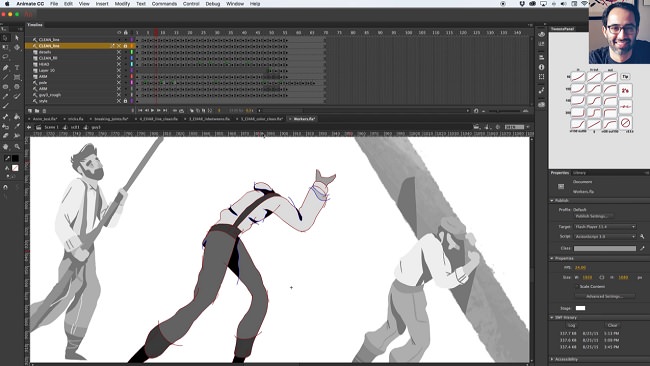
Task: Show the hidden HEAD layer
Action: click(x=119, y=64)
